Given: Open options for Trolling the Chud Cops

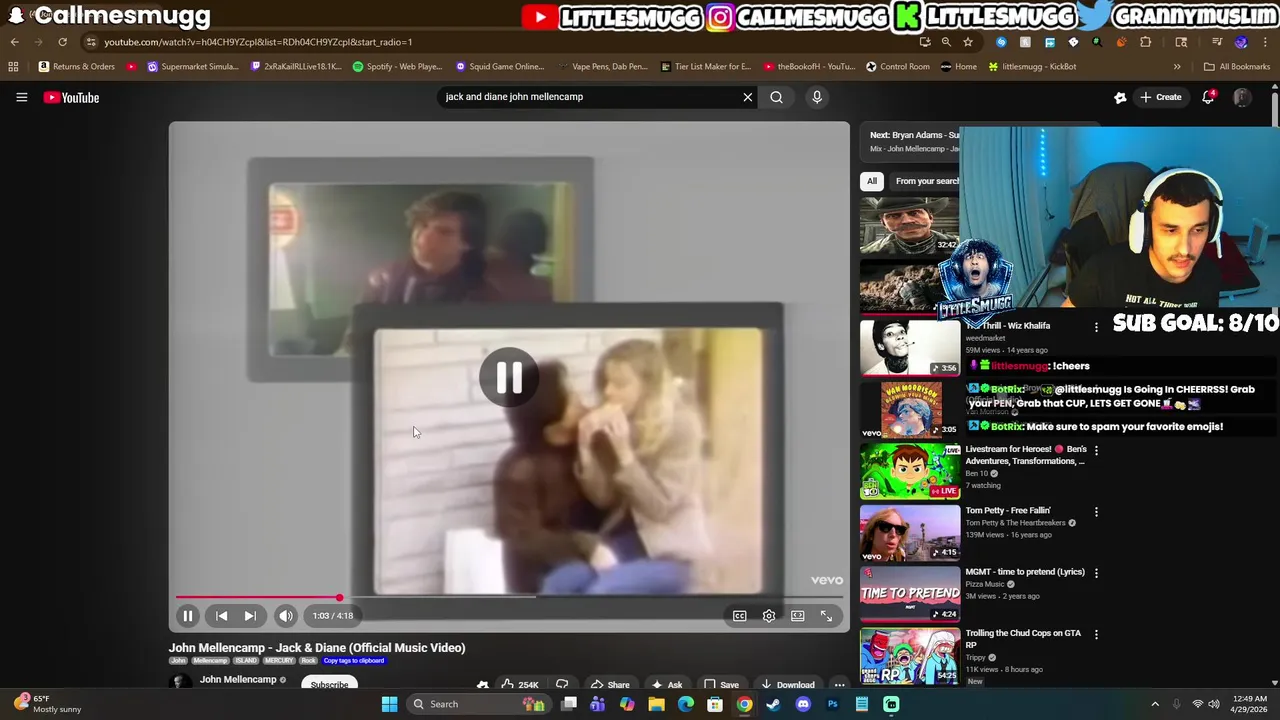Looking at the screenshot, I should pyautogui.click(x=1096, y=634).
